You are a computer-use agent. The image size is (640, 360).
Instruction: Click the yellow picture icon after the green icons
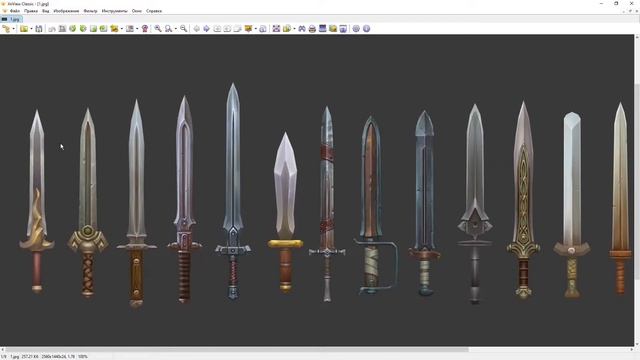click(114, 29)
